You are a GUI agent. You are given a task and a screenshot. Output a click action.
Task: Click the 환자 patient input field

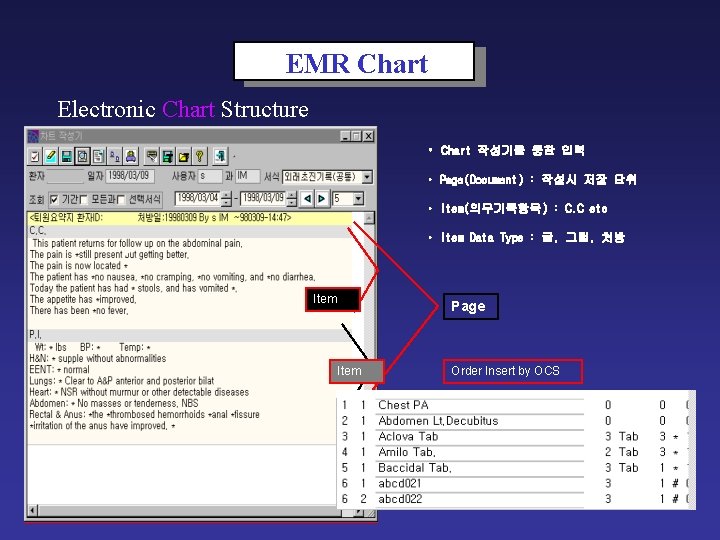[x=65, y=176]
